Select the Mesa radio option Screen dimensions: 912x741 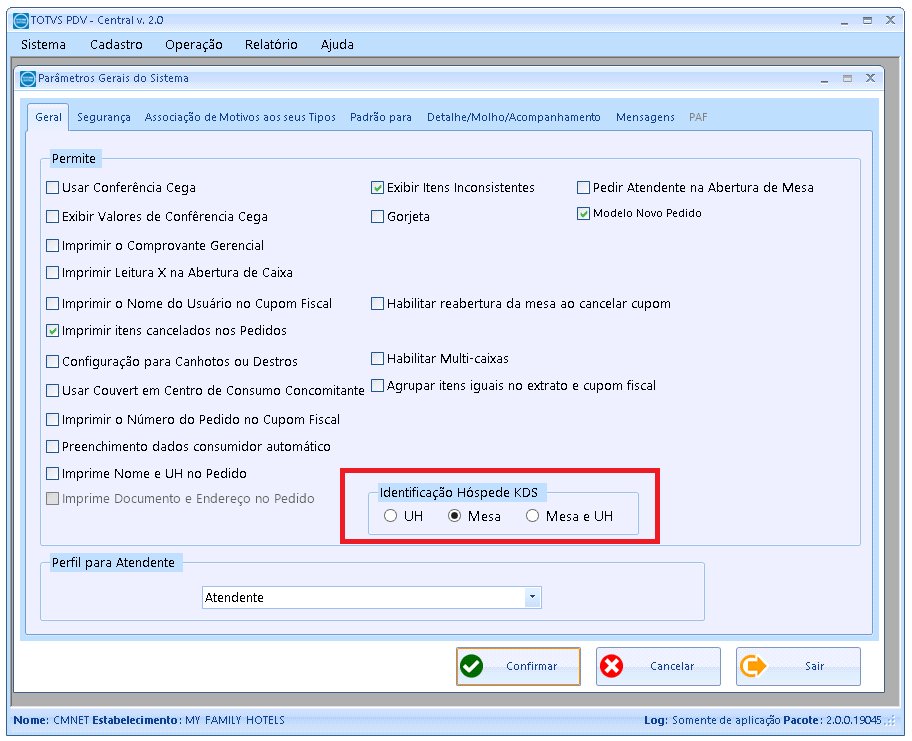[x=454, y=516]
